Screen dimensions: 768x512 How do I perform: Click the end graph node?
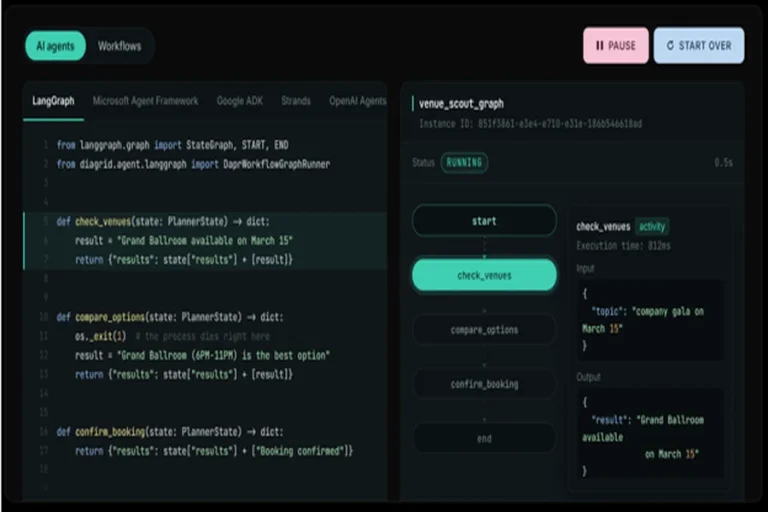click(x=484, y=439)
